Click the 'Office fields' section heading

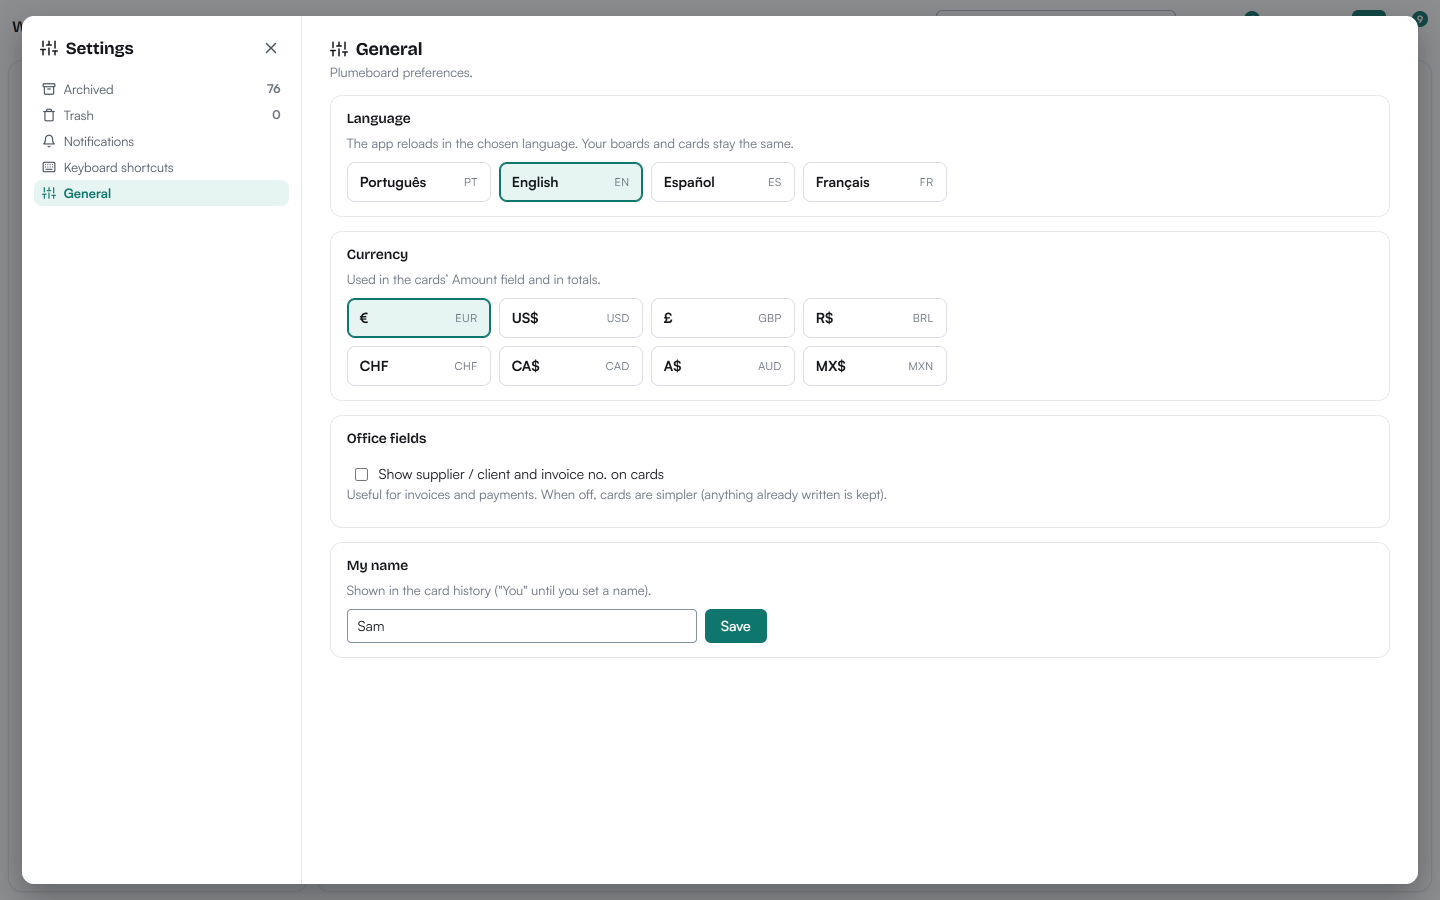pyautogui.click(x=386, y=438)
